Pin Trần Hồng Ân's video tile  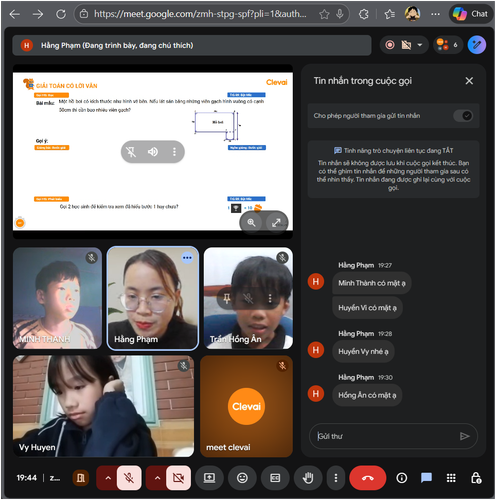coord(227,298)
